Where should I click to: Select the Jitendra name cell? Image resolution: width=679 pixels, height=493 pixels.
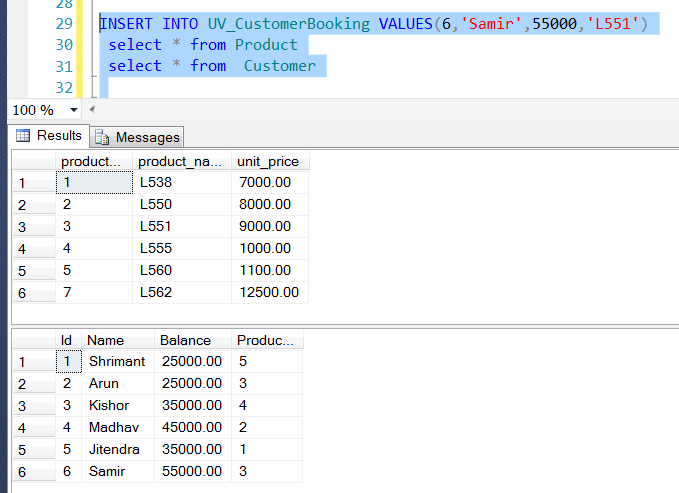coord(118,450)
